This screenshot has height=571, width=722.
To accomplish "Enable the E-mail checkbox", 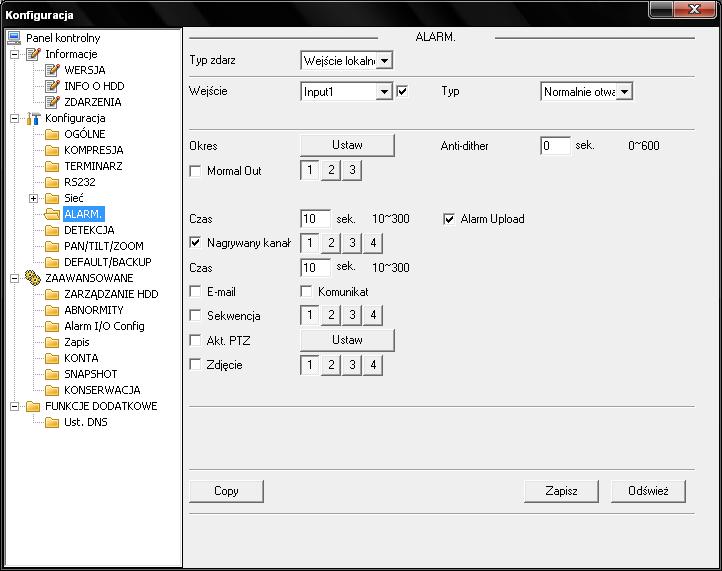I will point(196,292).
